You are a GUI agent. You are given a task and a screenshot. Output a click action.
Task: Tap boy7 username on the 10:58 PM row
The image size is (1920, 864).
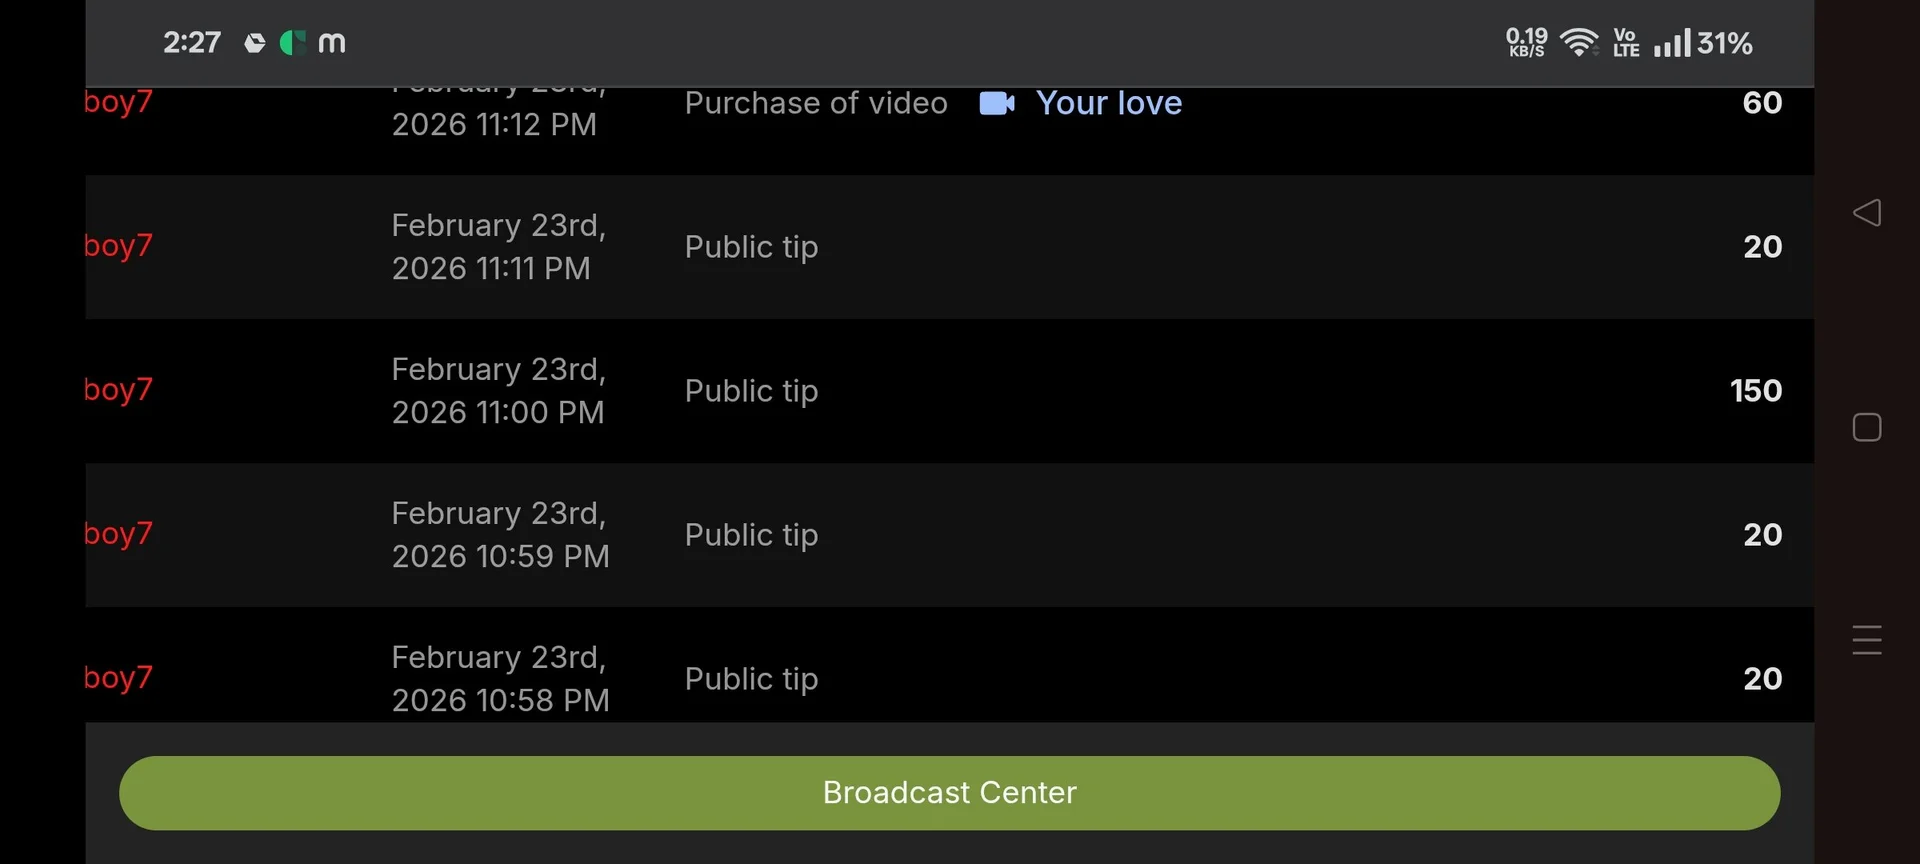118,678
